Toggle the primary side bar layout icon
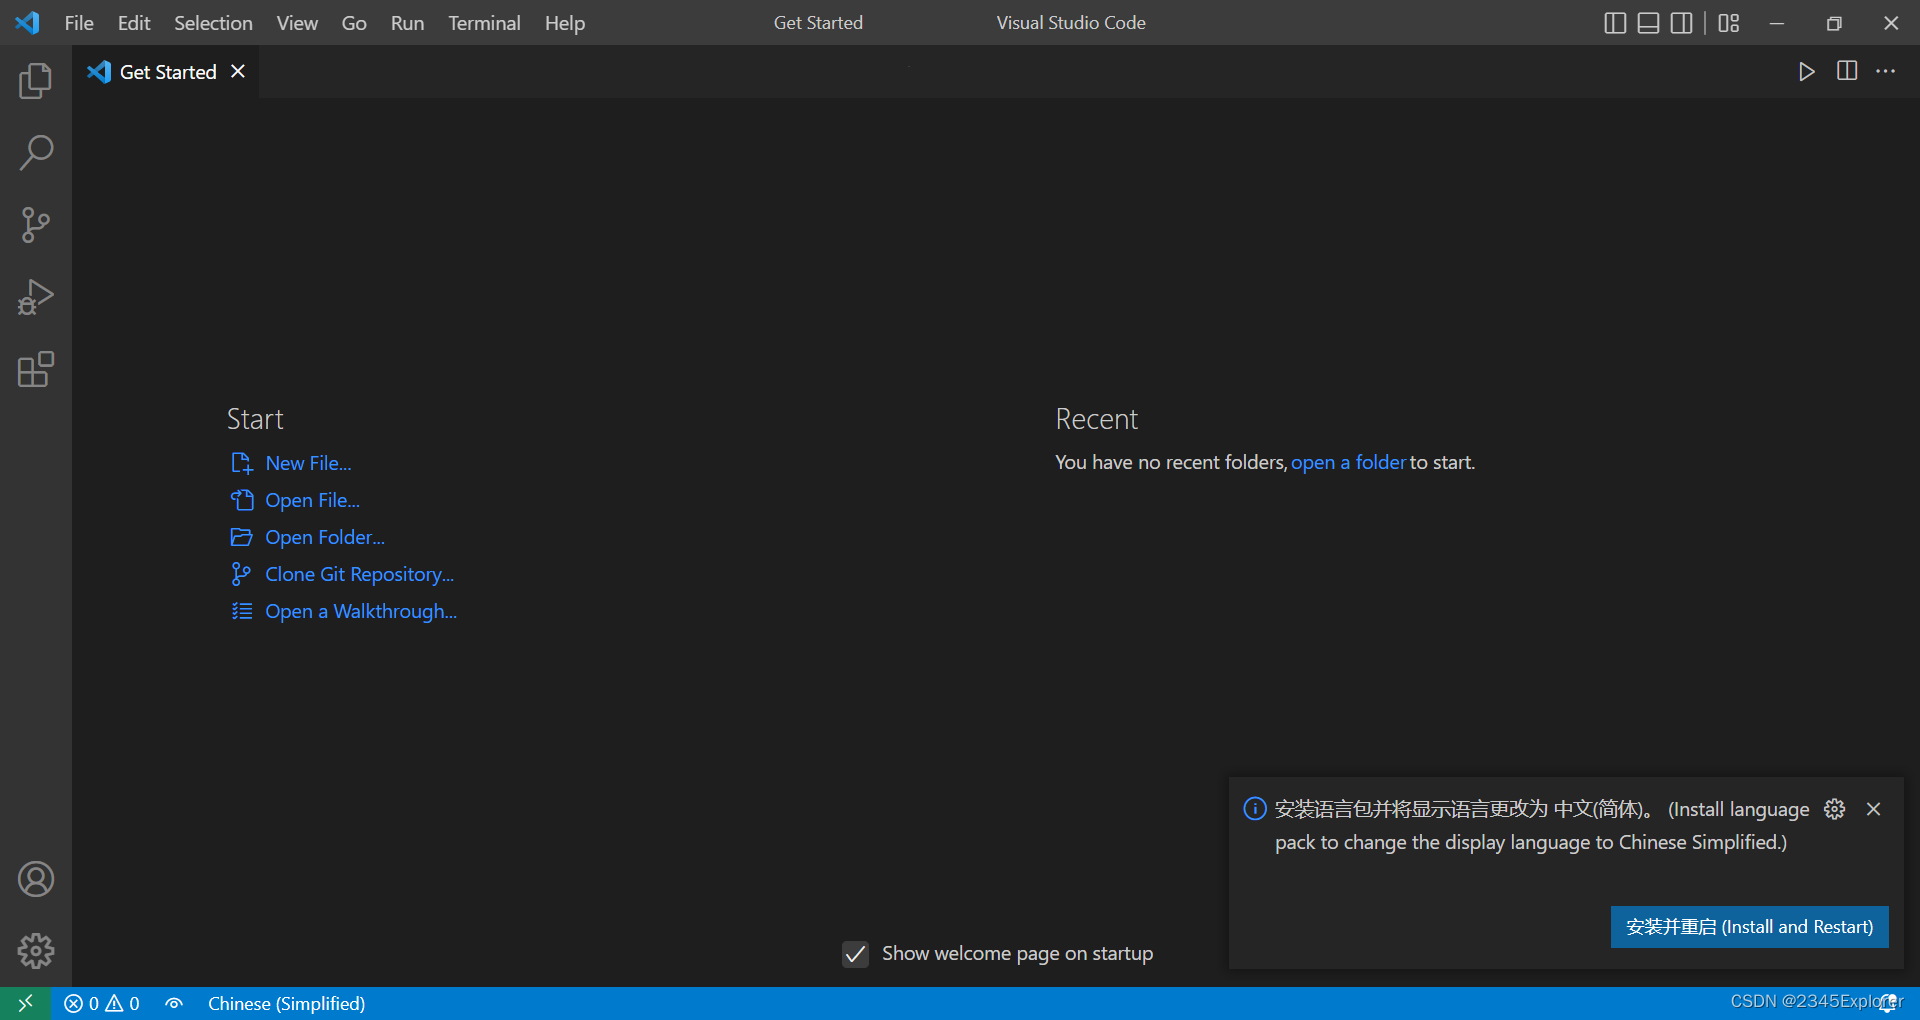 point(1615,23)
